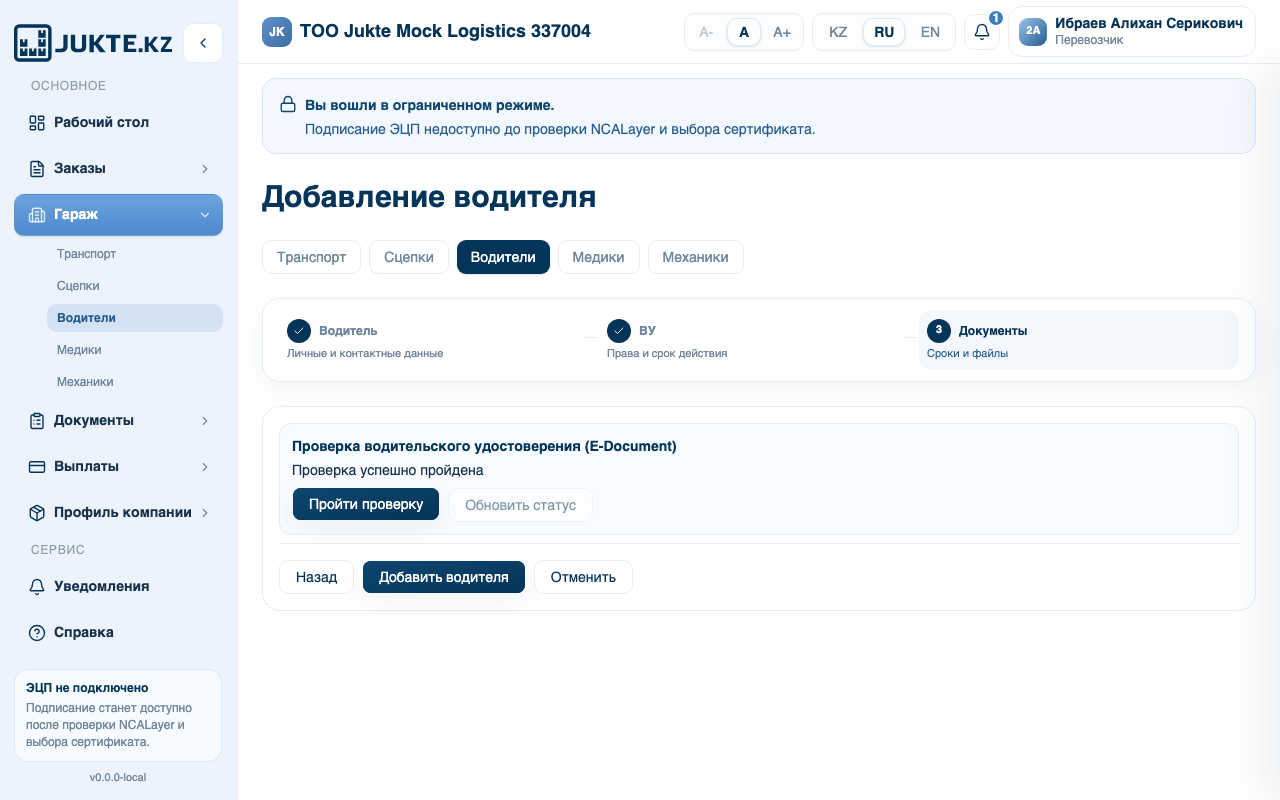Image resolution: width=1280 pixels, height=800 pixels.
Task: Expand the Выплаты menu chevron
Action: tap(205, 467)
